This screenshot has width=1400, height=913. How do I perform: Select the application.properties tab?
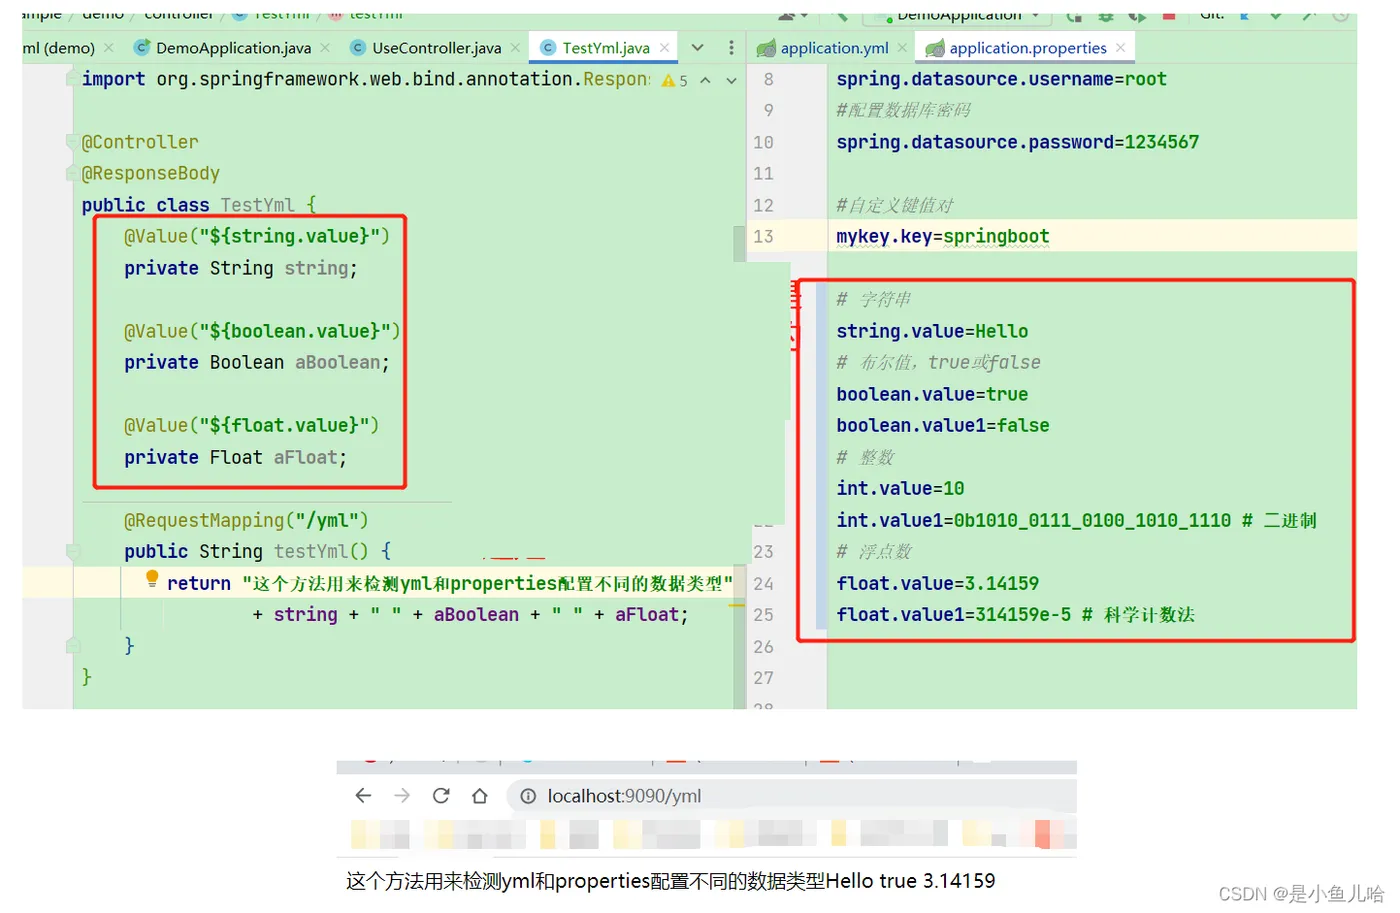point(1027,48)
